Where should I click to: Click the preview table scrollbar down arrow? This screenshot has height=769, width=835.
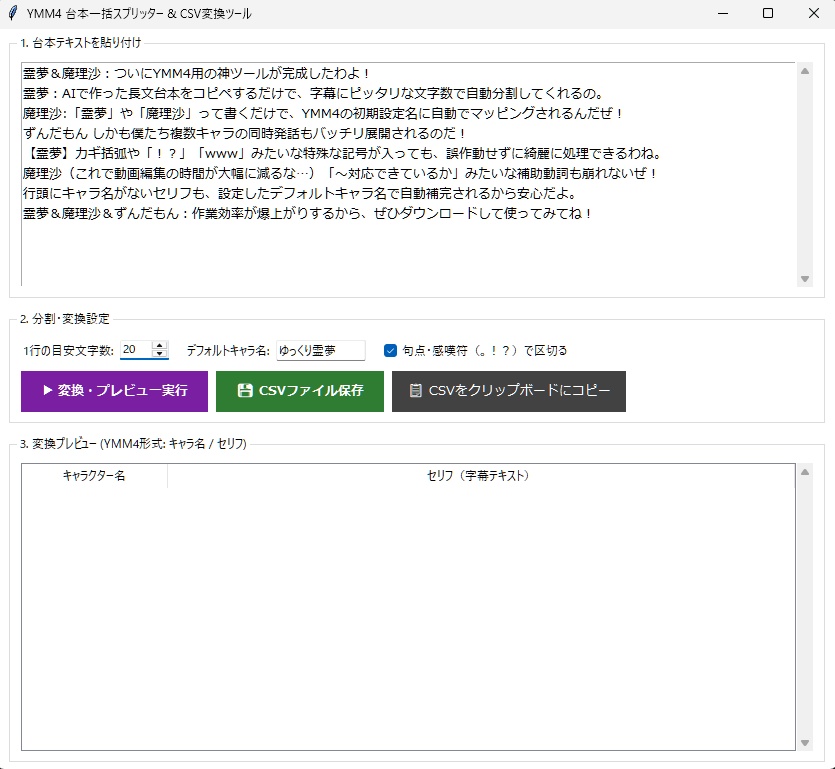click(805, 743)
